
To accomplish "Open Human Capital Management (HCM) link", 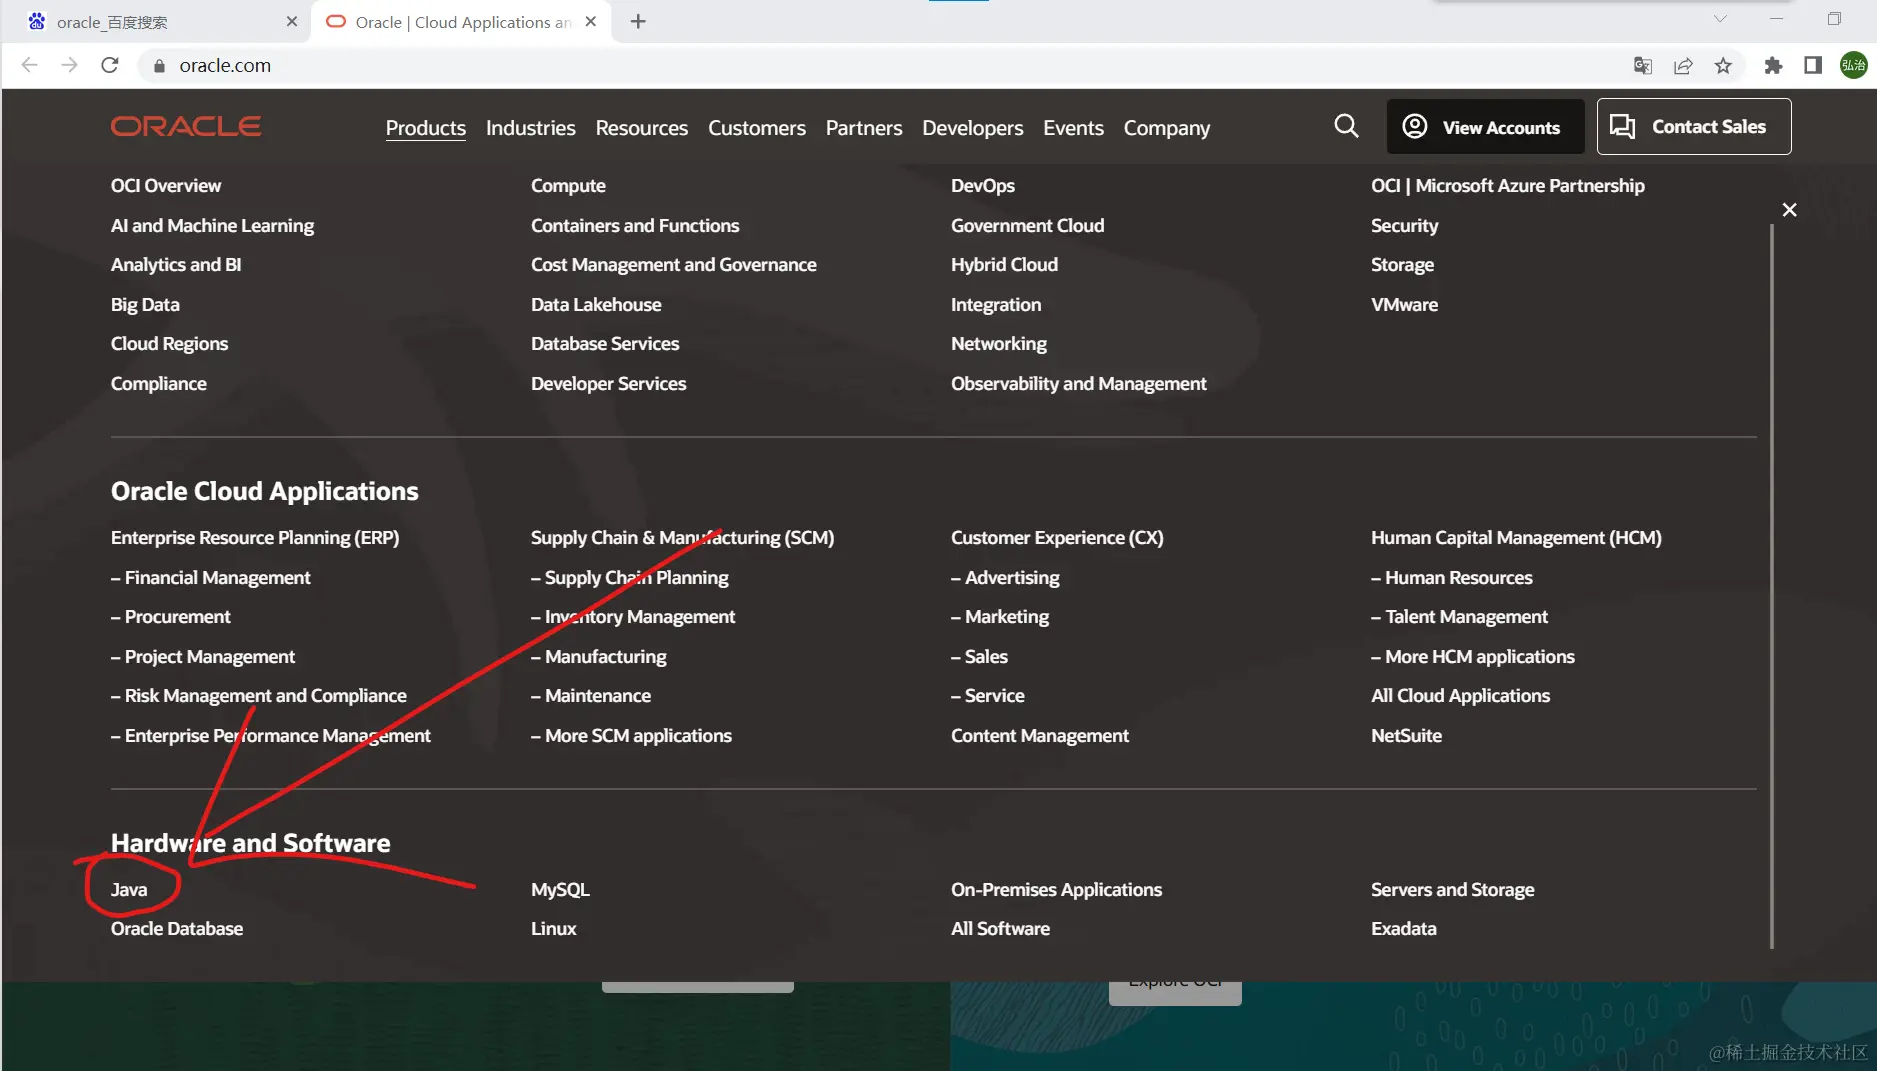I will pos(1516,537).
